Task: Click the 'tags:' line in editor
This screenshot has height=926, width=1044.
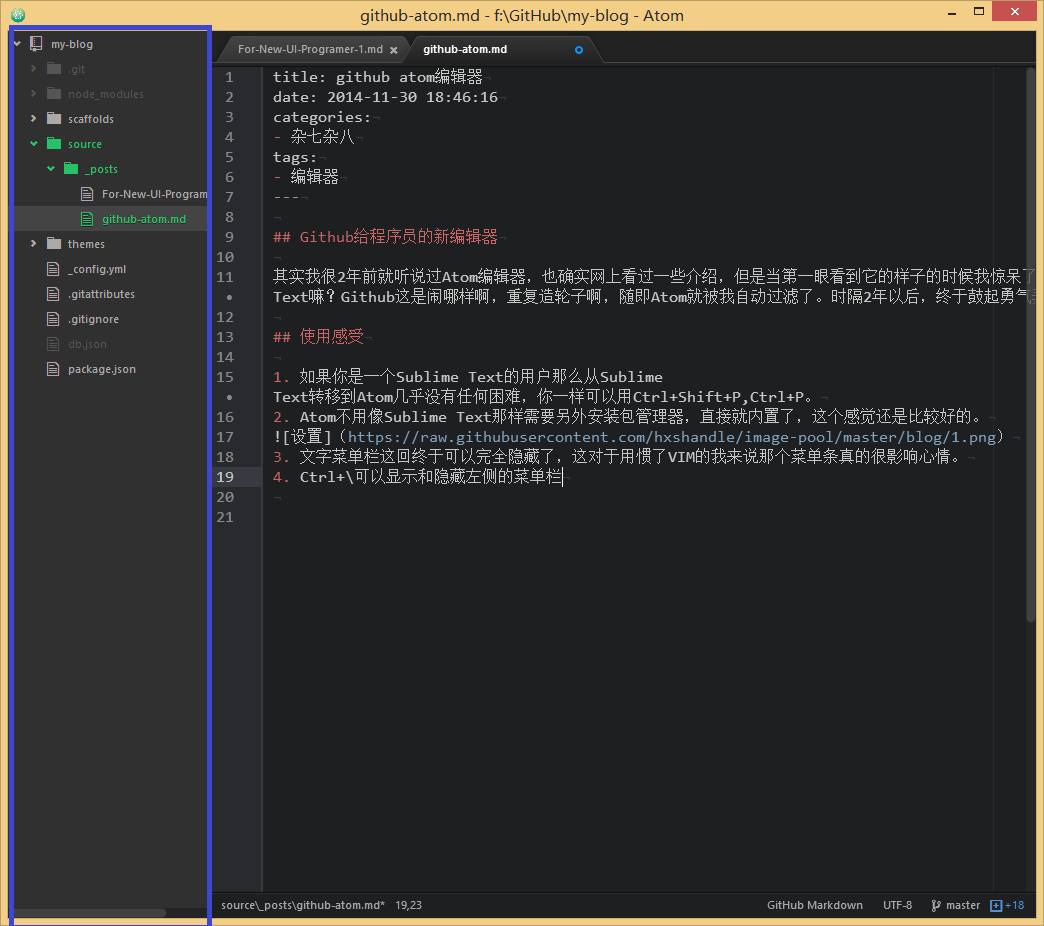Action: pos(295,157)
